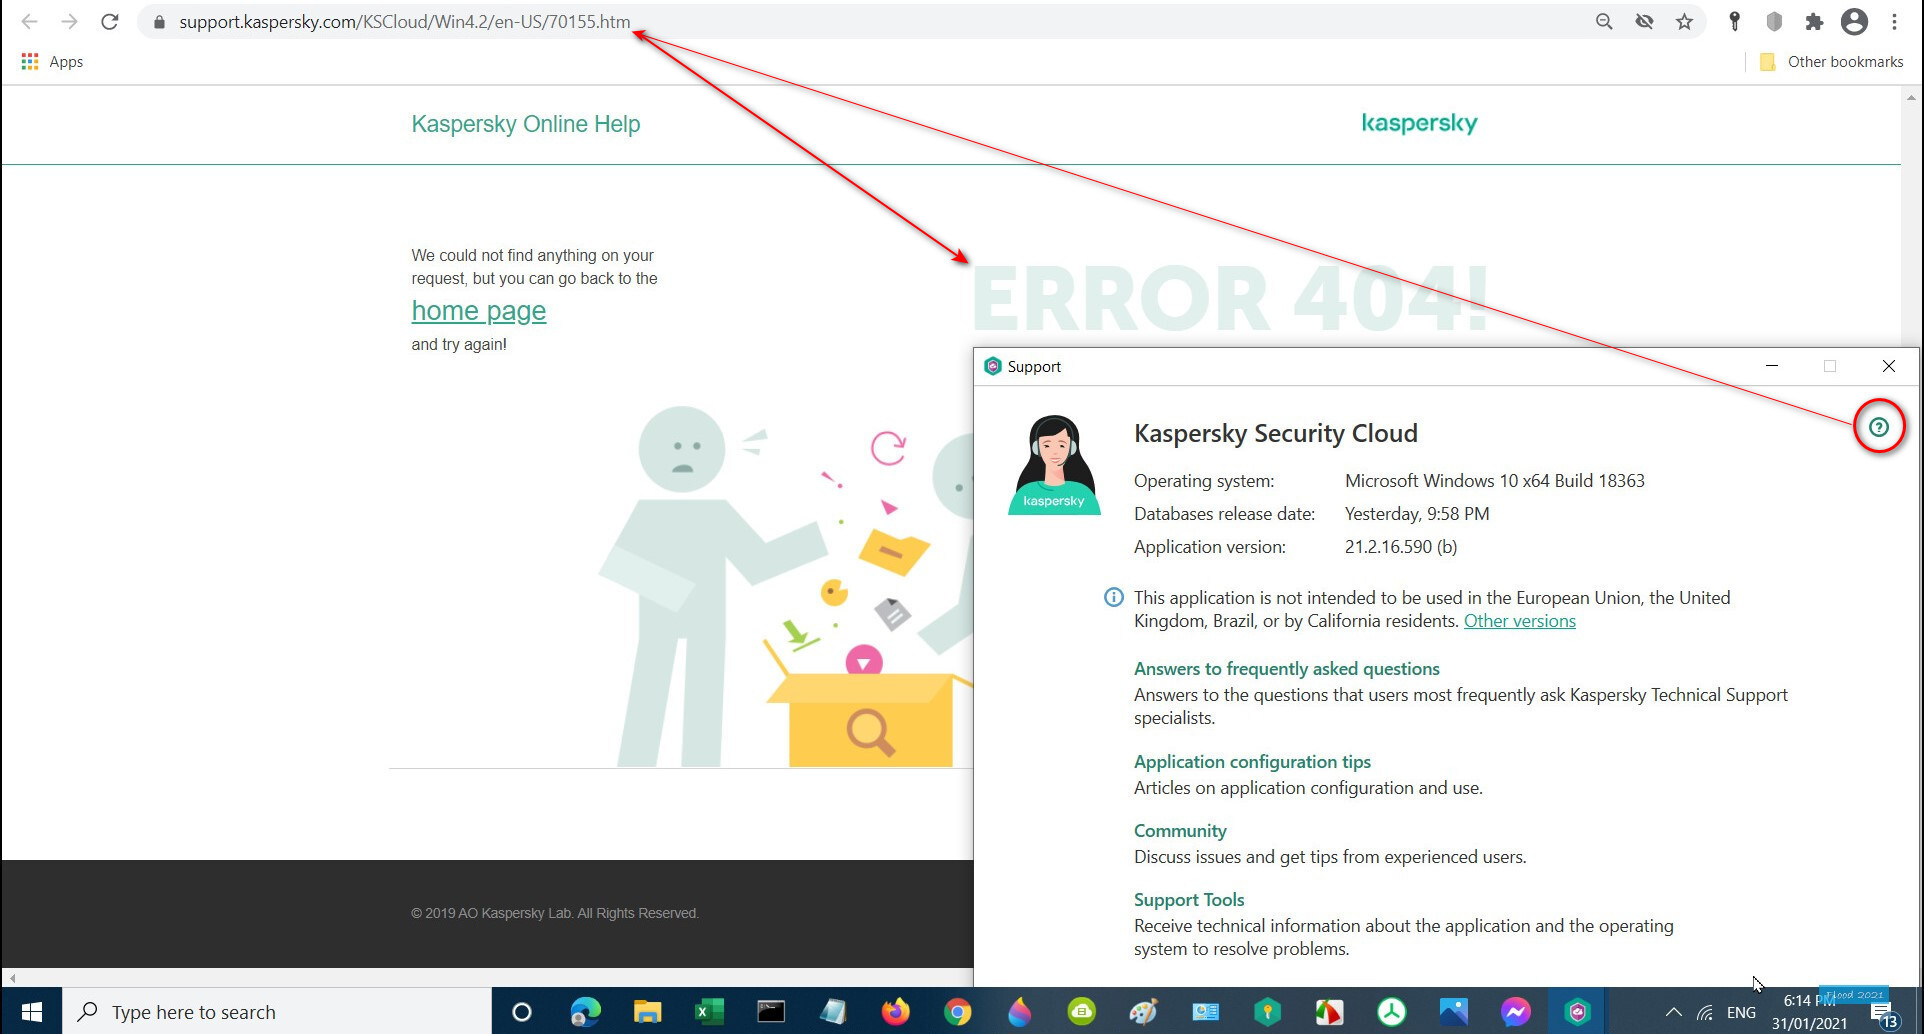
Task: Open the 'Other versions' link
Action: (1520, 621)
